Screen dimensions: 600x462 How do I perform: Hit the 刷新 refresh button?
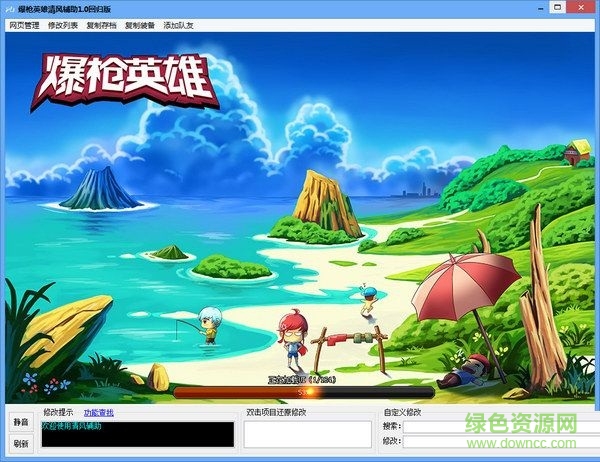[x=20, y=443]
